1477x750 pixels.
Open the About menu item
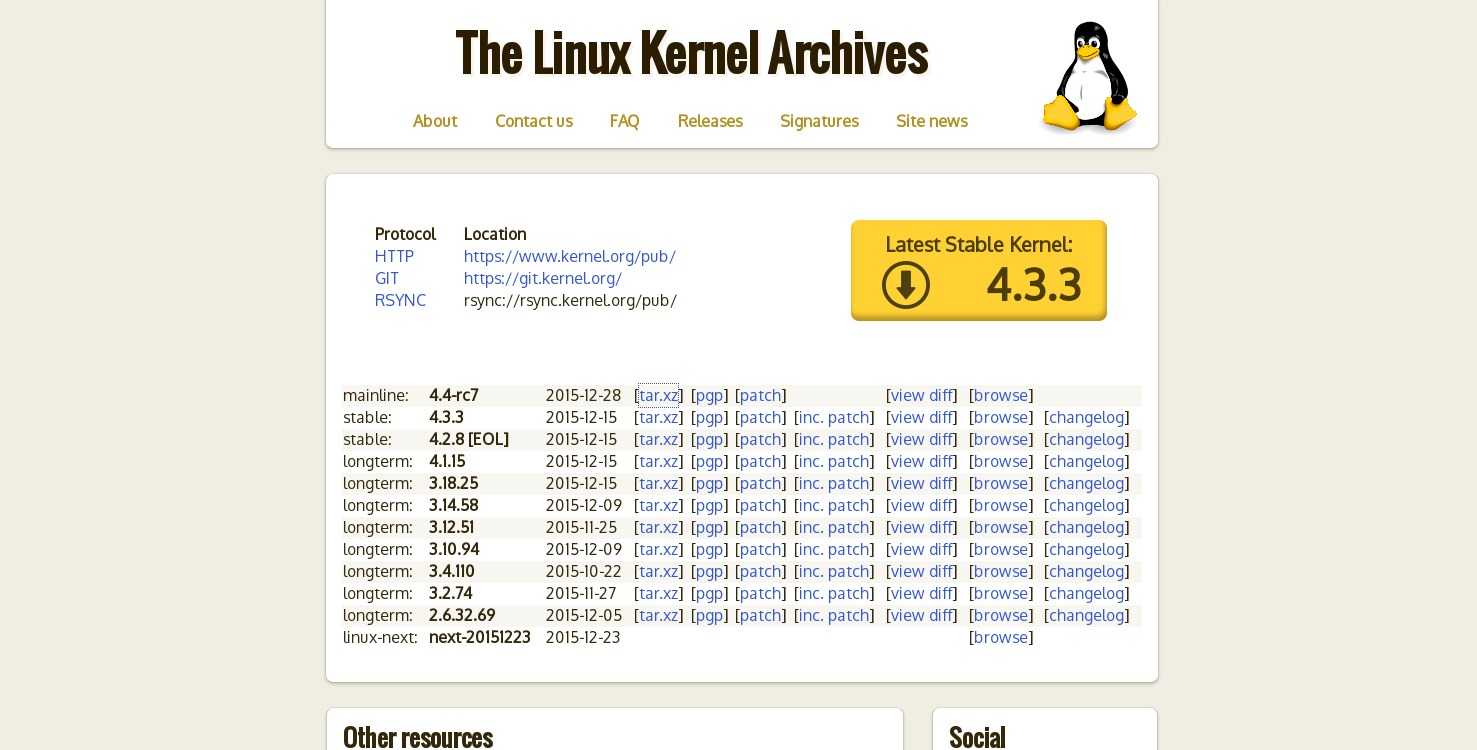[x=435, y=121]
